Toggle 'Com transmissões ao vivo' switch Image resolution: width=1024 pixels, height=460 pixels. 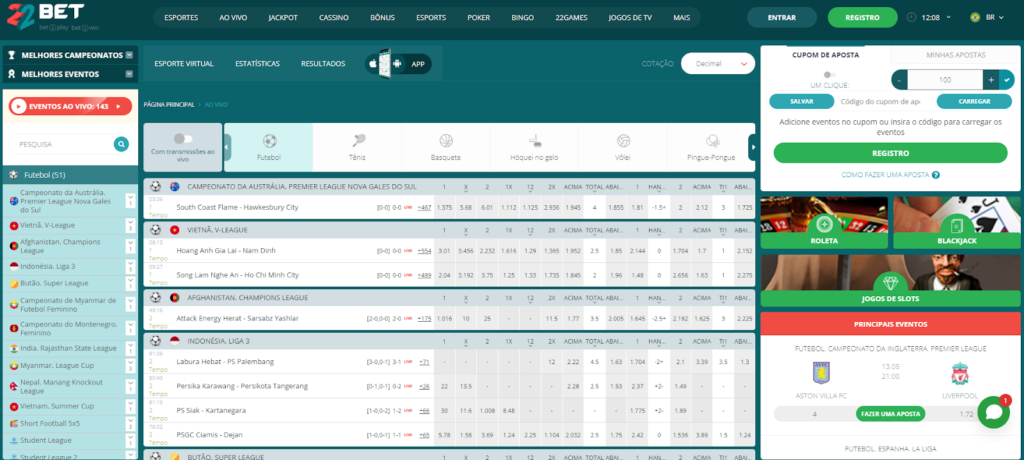point(183,139)
